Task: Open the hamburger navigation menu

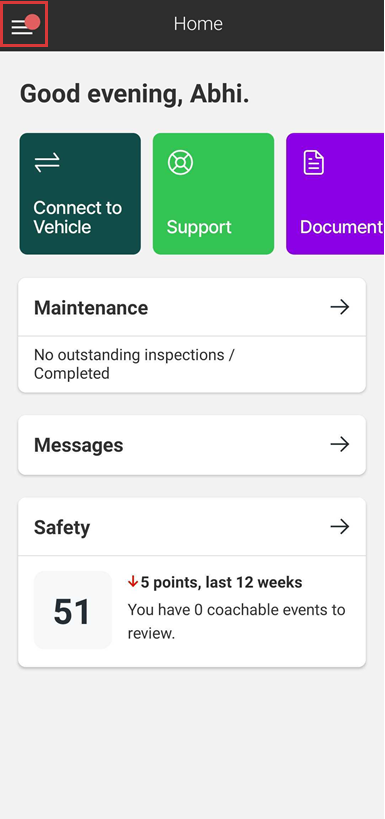Action: (x=23, y=24)
